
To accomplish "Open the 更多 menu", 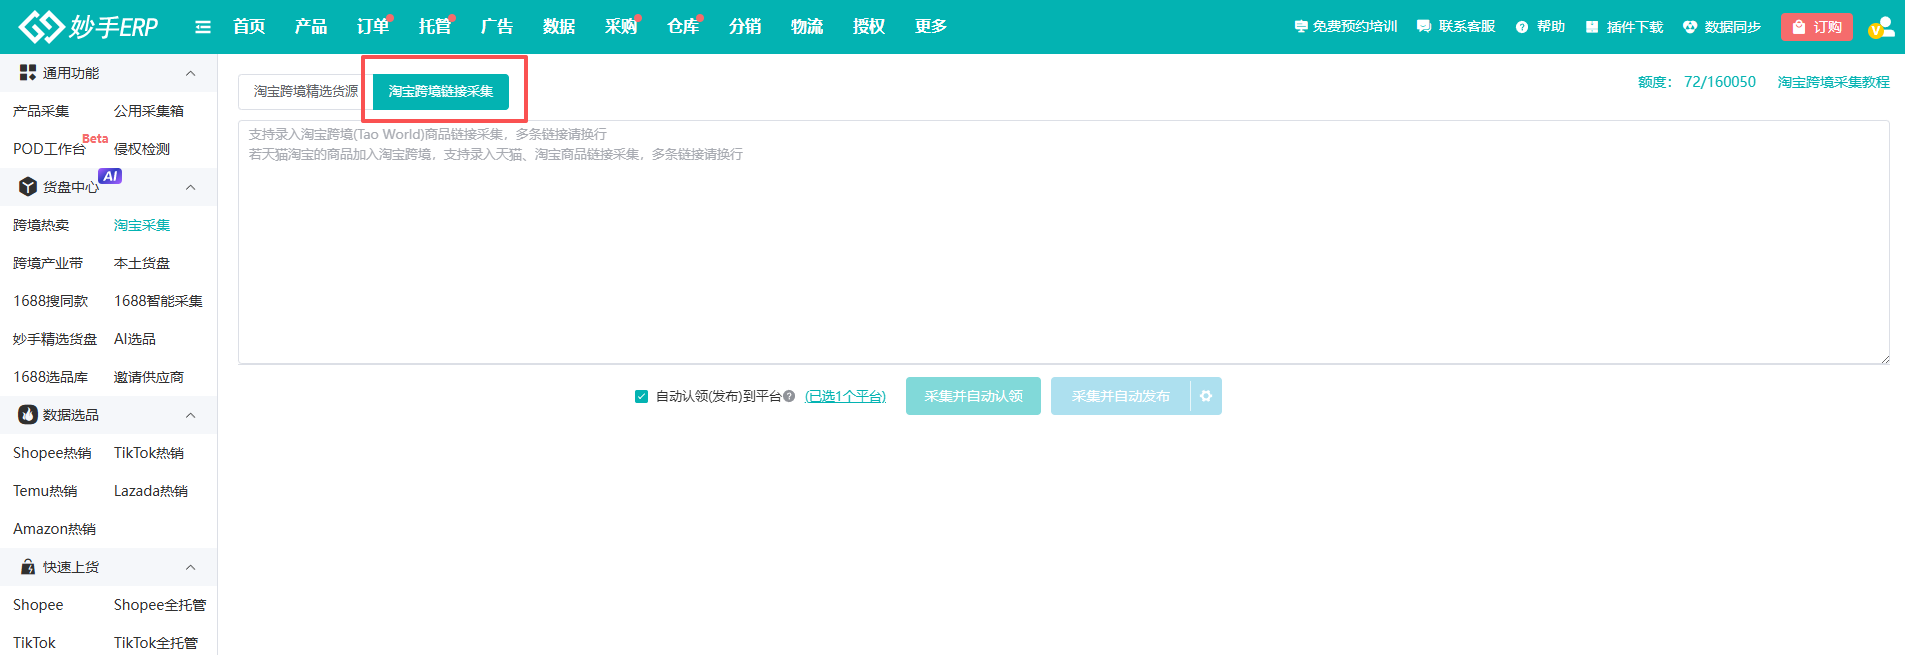I will pos(931,26).
